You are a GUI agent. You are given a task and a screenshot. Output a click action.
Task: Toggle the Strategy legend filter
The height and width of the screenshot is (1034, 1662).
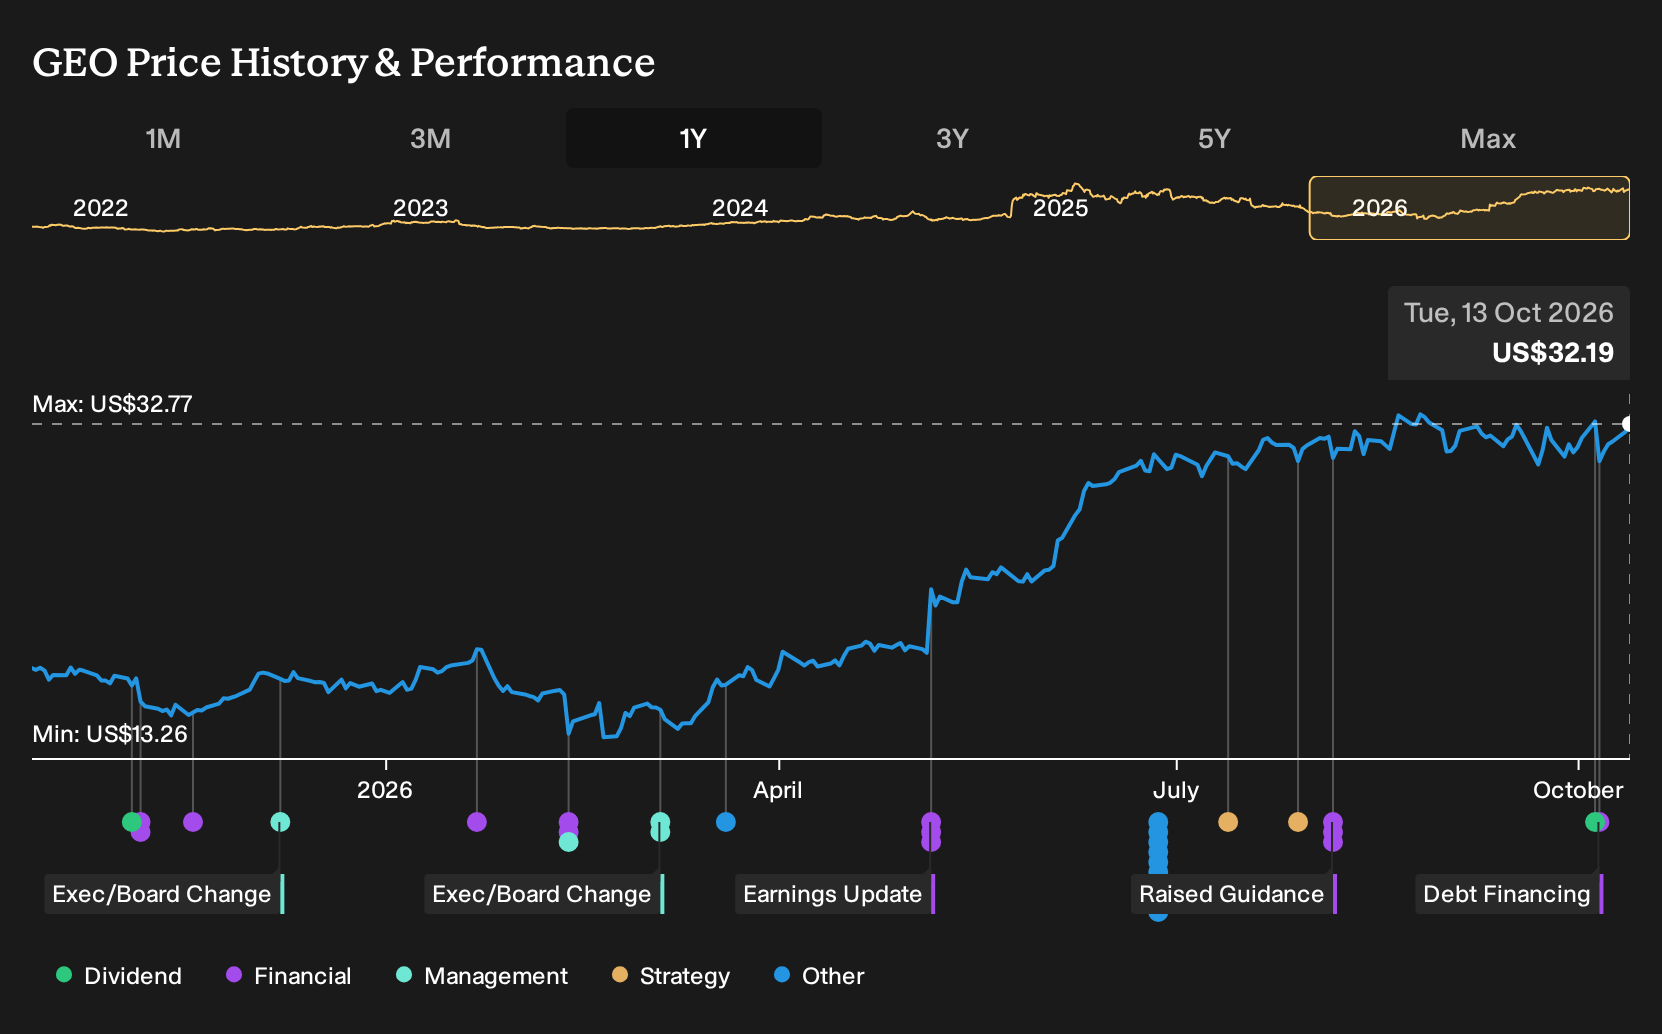671,975
